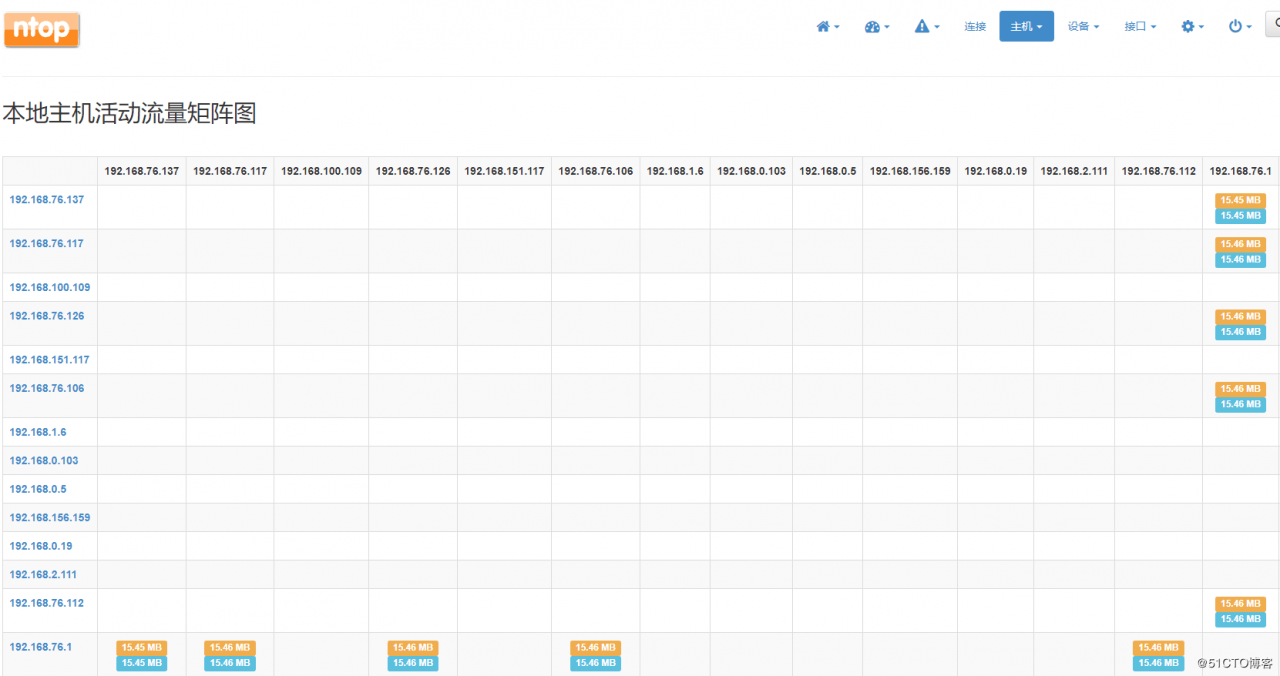Open host 192.168.76.137 row link

coord(47,200)
